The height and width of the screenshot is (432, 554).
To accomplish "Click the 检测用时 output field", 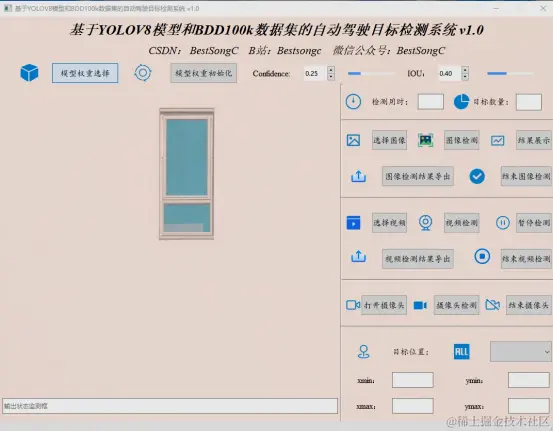I will pos(431,102).
